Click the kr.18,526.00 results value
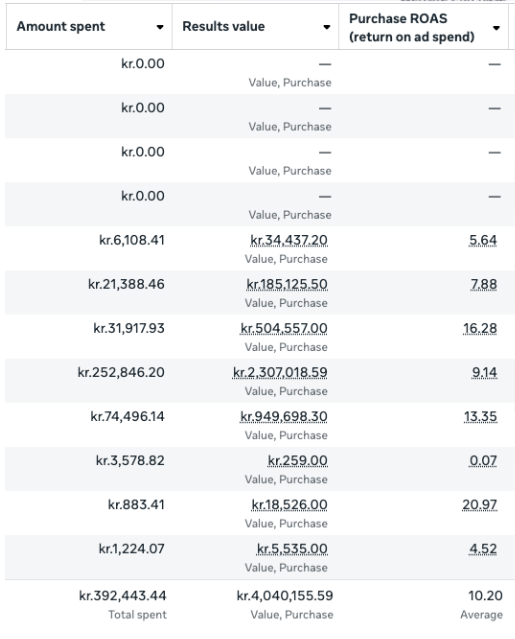Screen dimensions: 515x639 tap(289, 505)
